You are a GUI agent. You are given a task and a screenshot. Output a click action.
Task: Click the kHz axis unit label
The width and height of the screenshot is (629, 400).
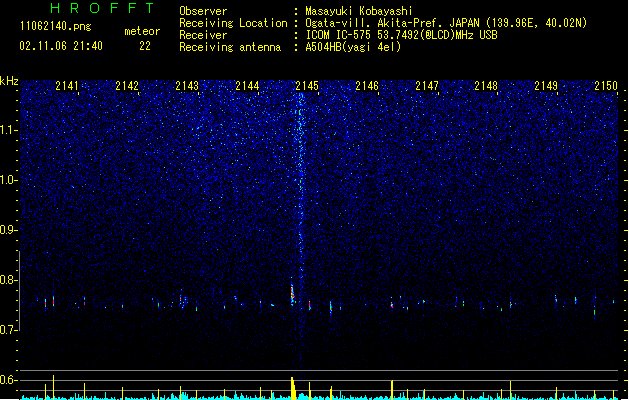pyautogui.click(x=9, y=81)
